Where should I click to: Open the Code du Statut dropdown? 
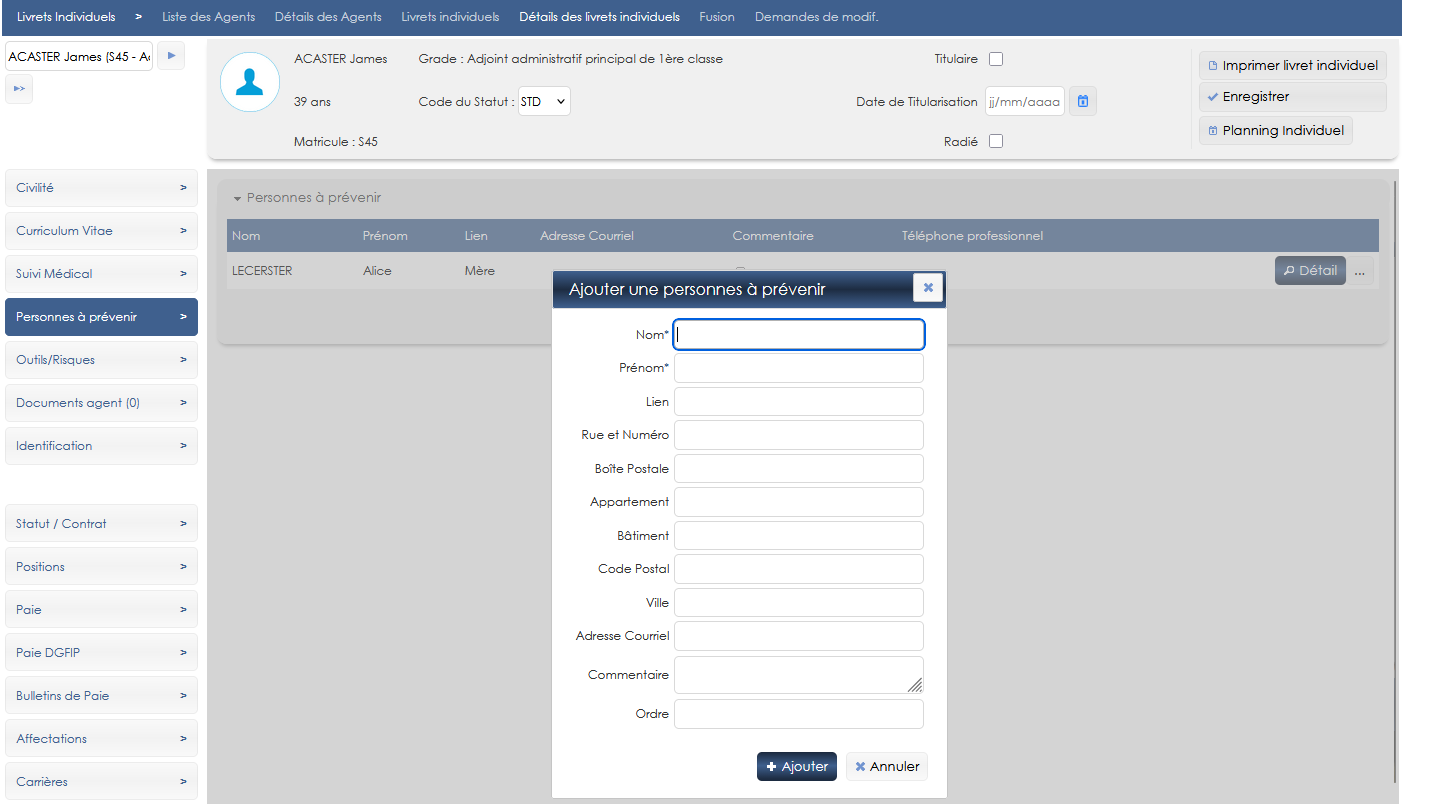tap(544, 101)
